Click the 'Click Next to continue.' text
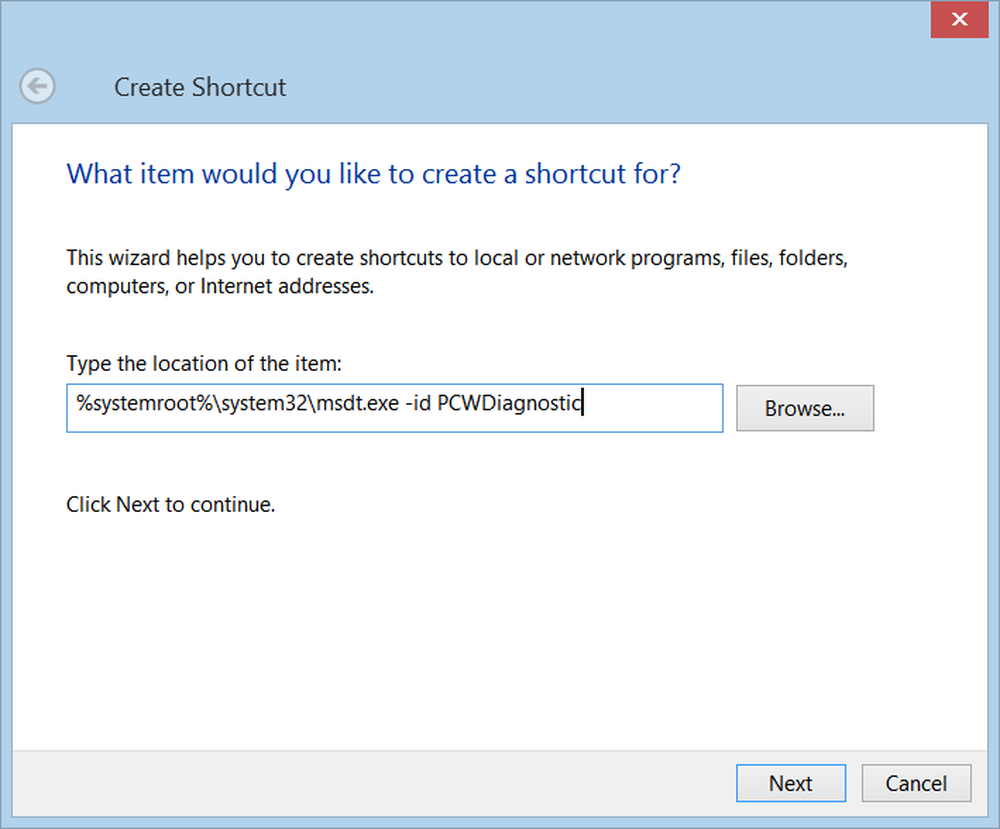Image resolution: width=1000 pixels, height=829 pixels. click(170, 505)
